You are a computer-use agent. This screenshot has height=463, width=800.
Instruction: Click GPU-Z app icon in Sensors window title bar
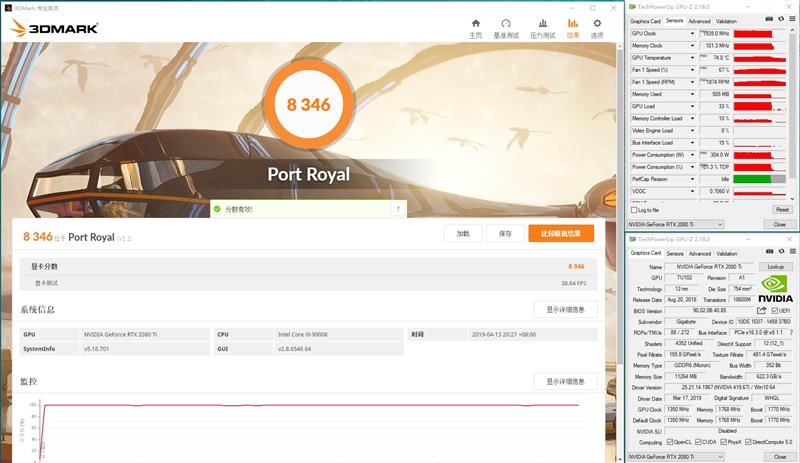(x=633, y=7)
